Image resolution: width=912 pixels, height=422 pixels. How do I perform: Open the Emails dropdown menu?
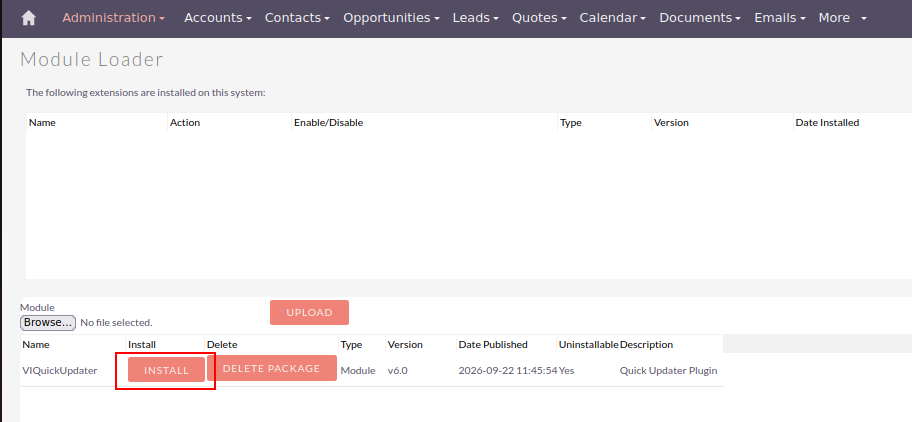780,18
